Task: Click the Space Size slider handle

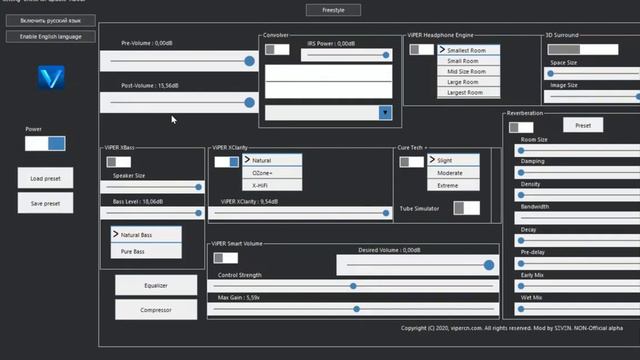Action: pyautogui.click(x=551, y=73)
